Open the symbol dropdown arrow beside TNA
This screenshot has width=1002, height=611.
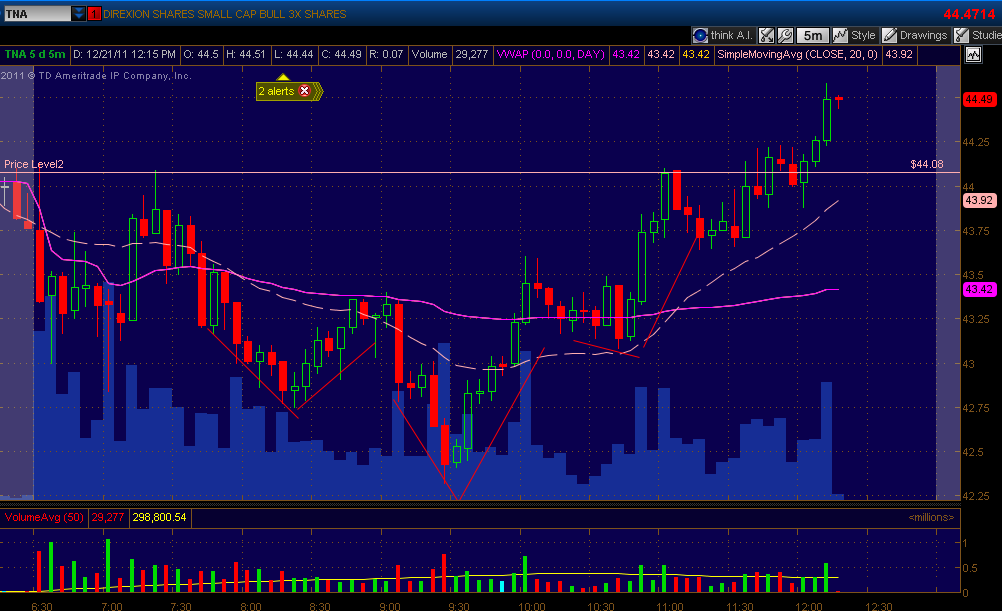(78, 13)
